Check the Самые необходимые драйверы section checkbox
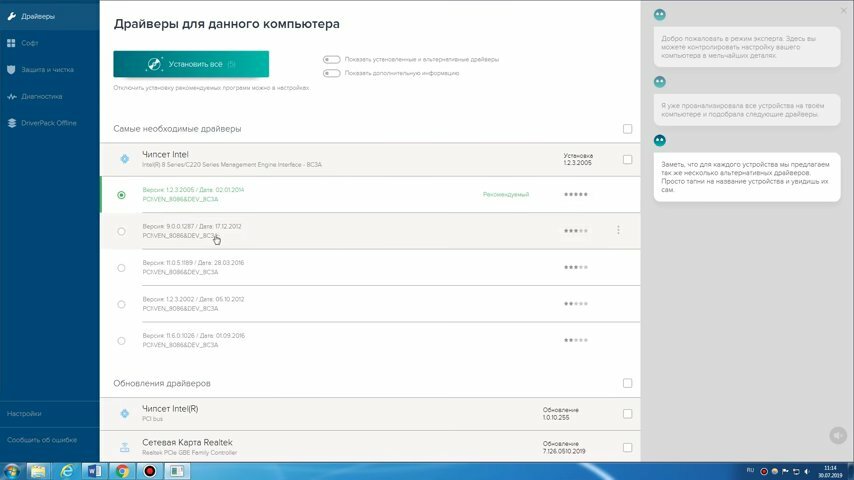The height and width of the screenshot is (480, 854). coord(627,129)
